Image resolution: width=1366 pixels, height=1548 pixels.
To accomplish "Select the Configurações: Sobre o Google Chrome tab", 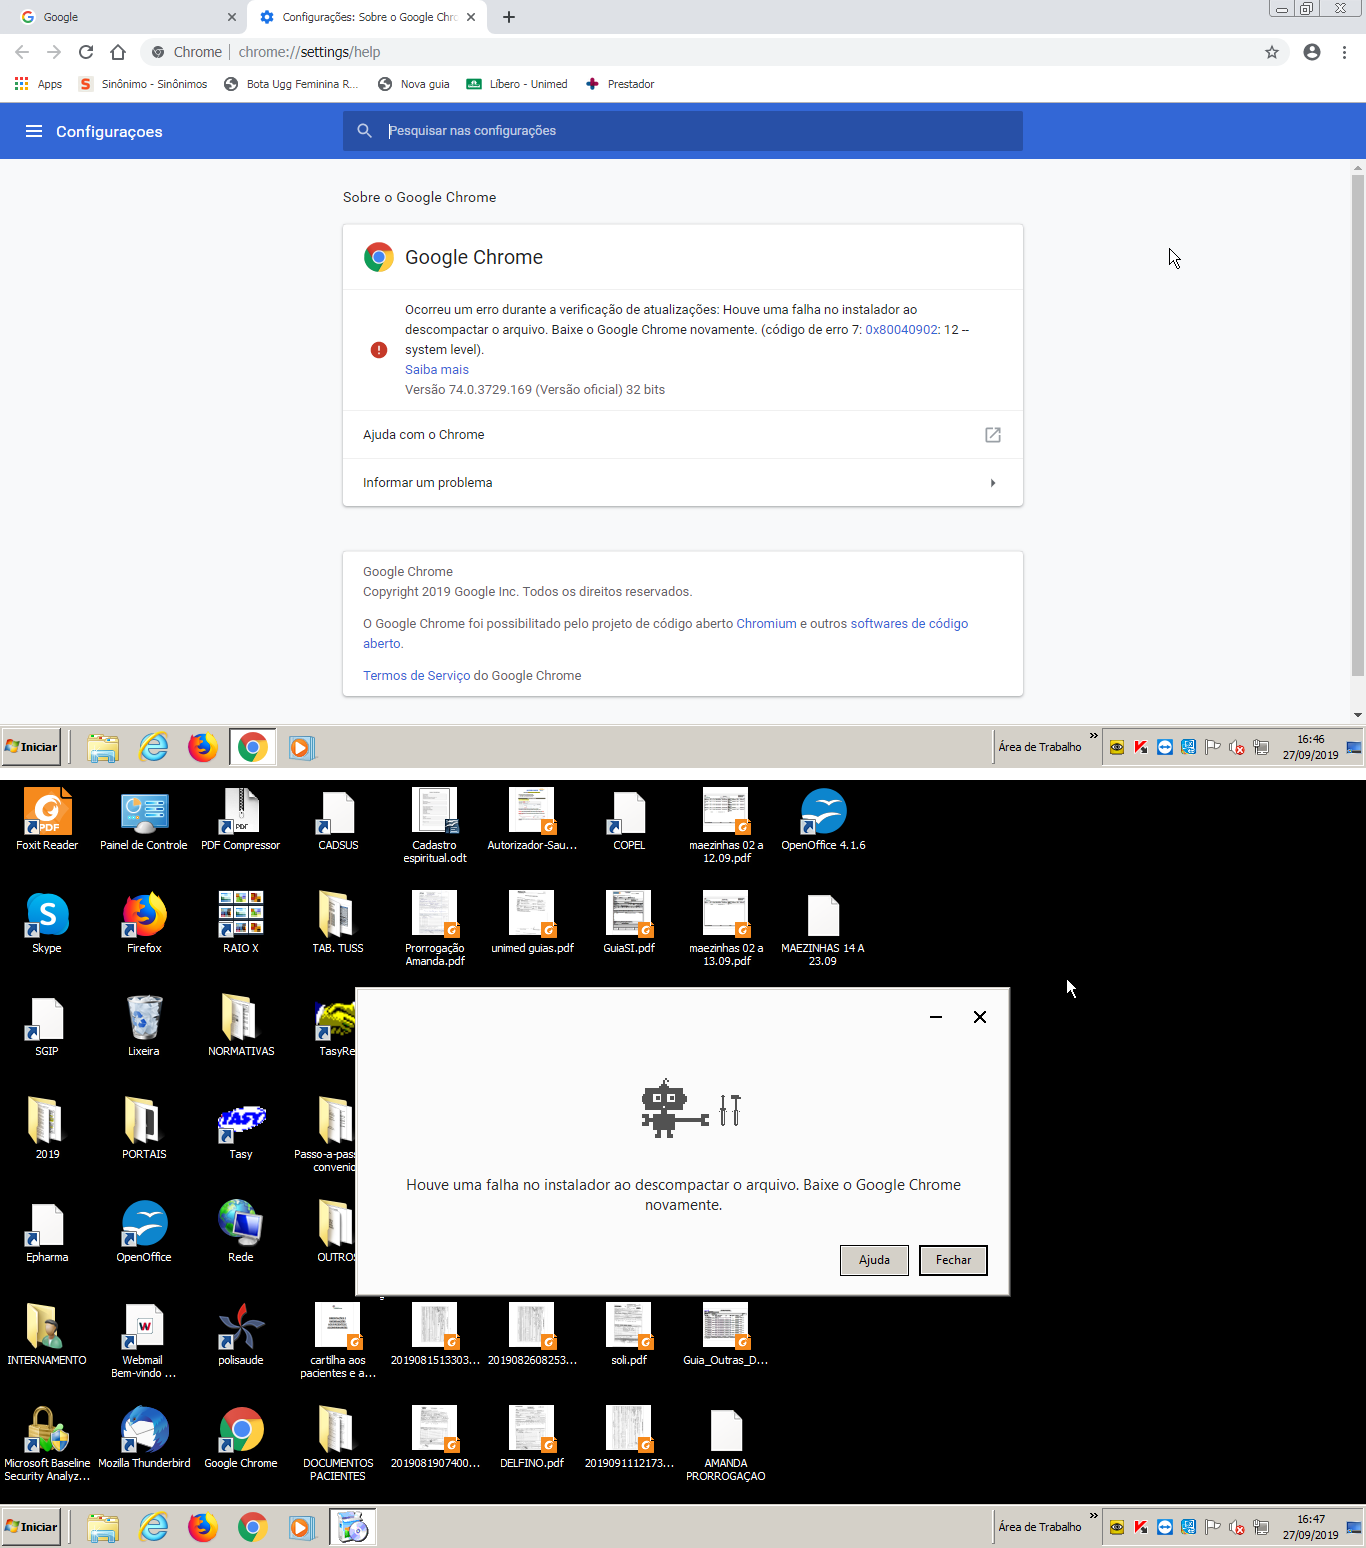I will [367, 17].
